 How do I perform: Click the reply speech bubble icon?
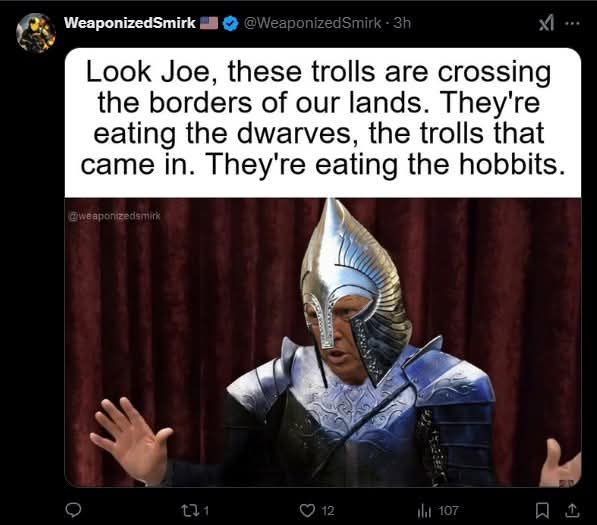(73, 510)
